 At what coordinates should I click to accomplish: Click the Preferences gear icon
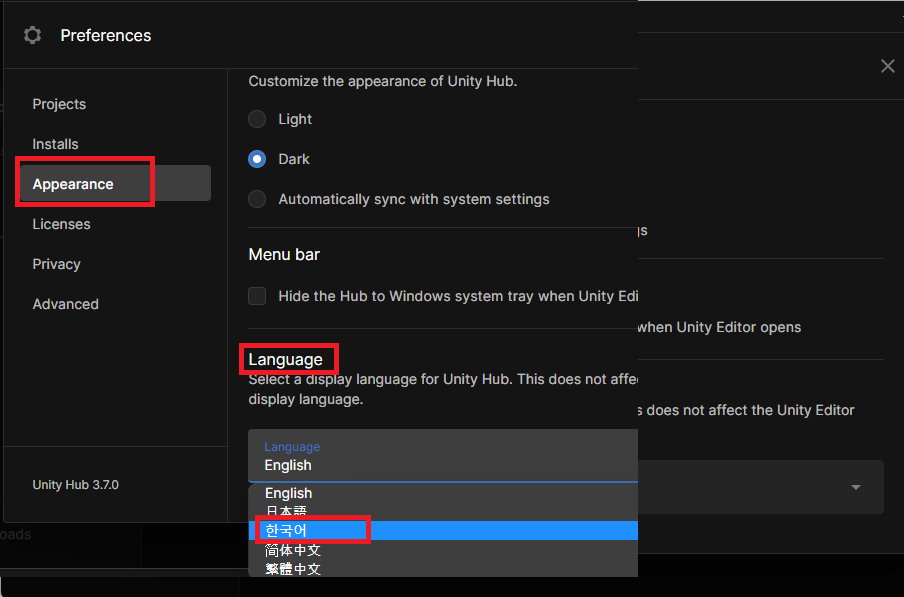pos(32,35)
